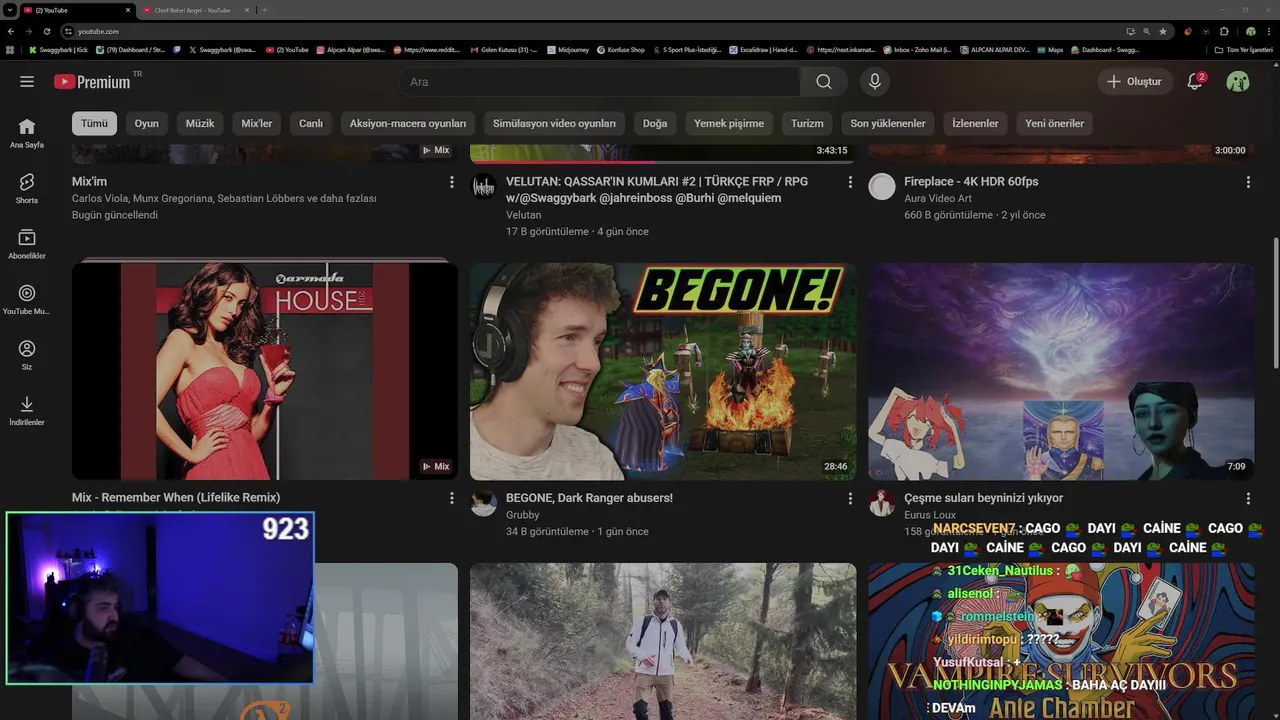Select the Canlı filter chip

click(311, 123)
